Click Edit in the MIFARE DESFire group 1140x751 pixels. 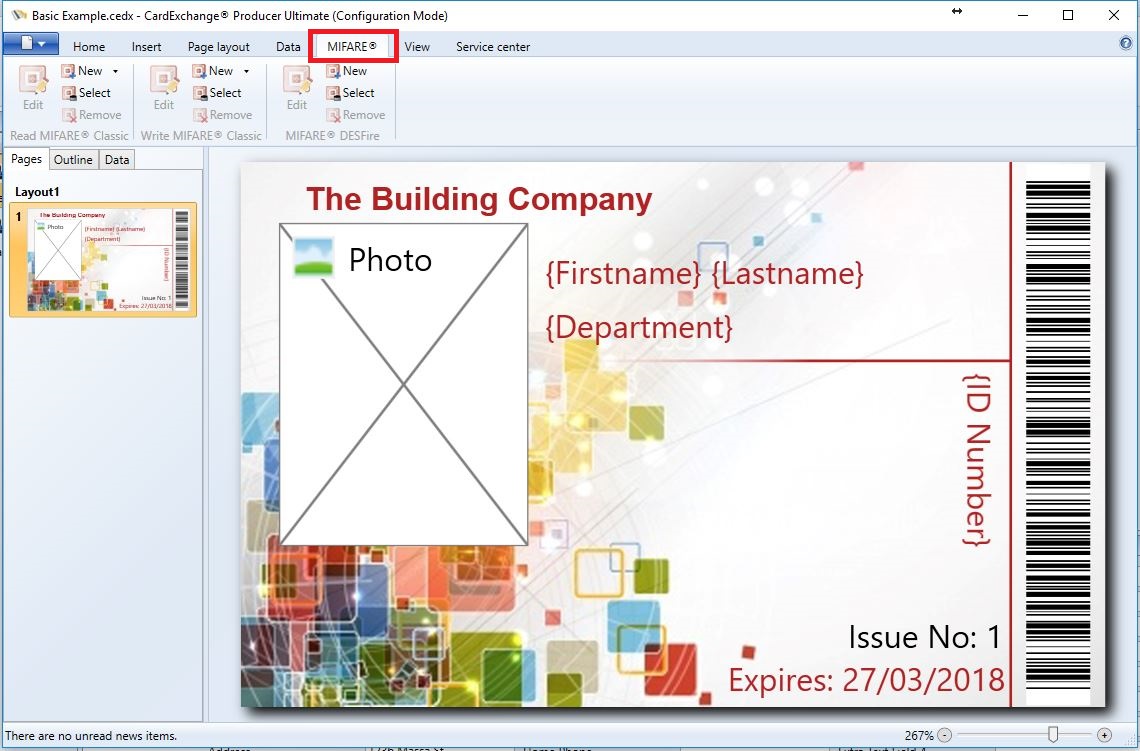(297, 88)
